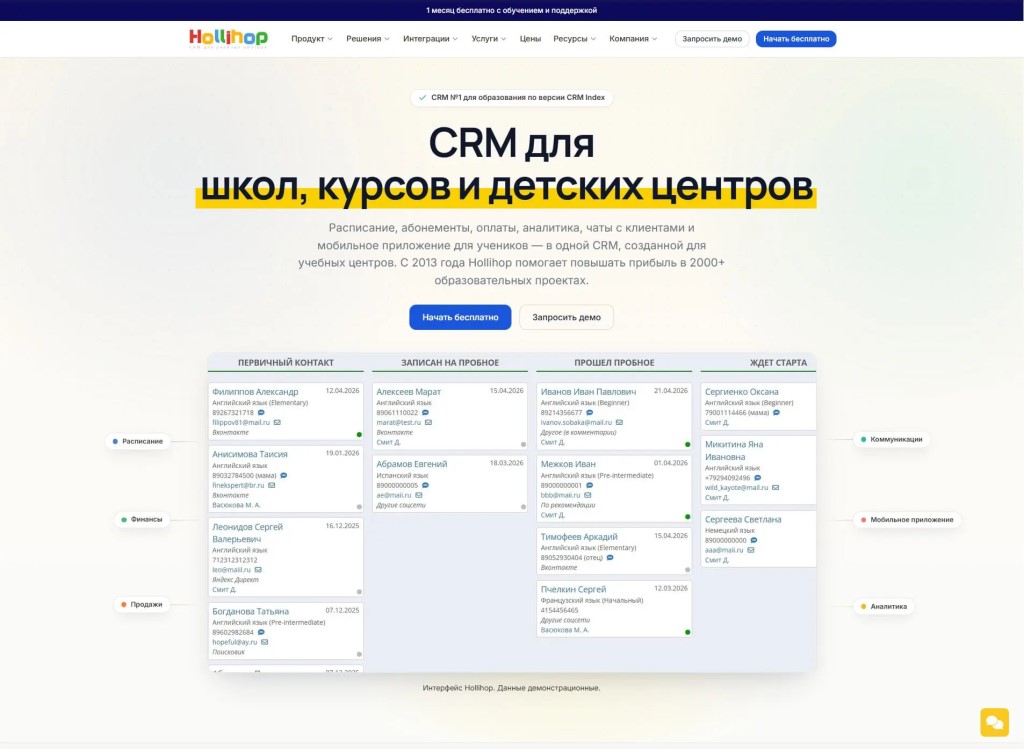Image resolution: width=1024 pixels, height=749 pixels.
Task: Select the Коммуникации feature tag
Action: [891, 439]
